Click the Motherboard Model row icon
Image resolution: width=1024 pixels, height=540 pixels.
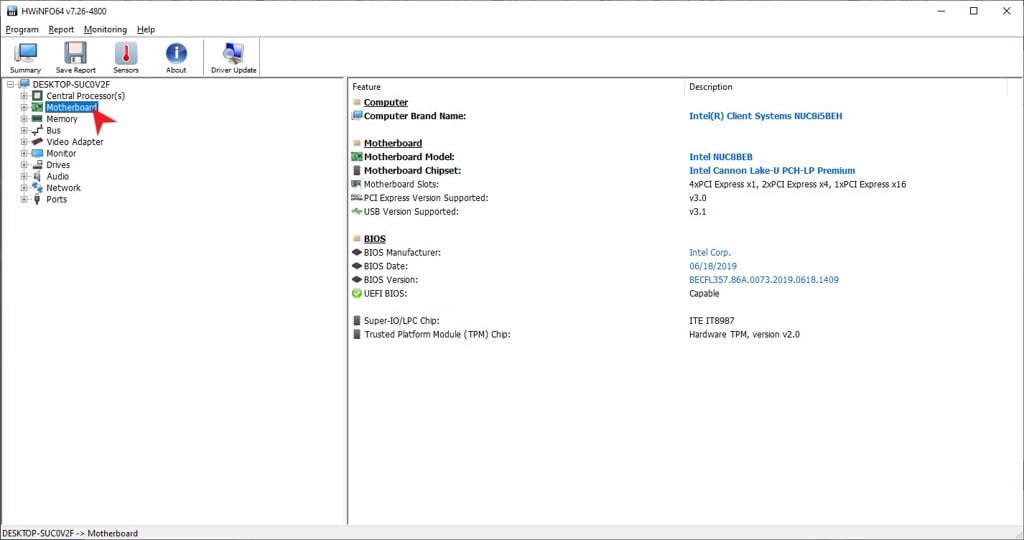click(357, 157)
